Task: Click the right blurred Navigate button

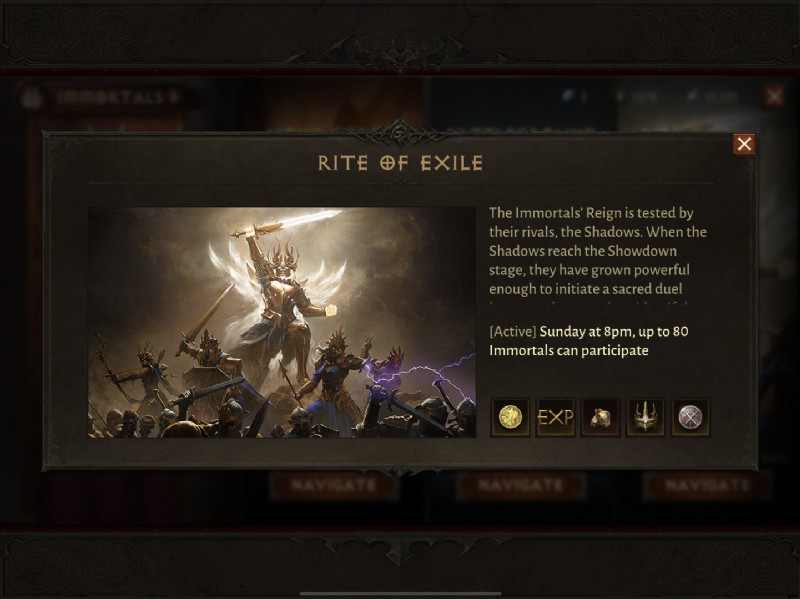Action: click(707, 485)
